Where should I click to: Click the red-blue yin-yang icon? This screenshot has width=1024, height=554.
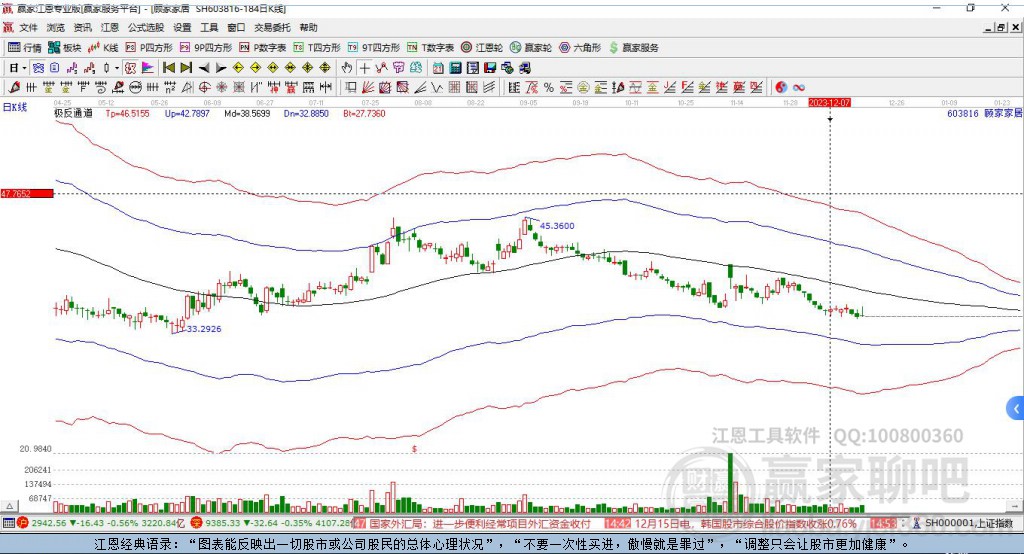click(780, 87)
